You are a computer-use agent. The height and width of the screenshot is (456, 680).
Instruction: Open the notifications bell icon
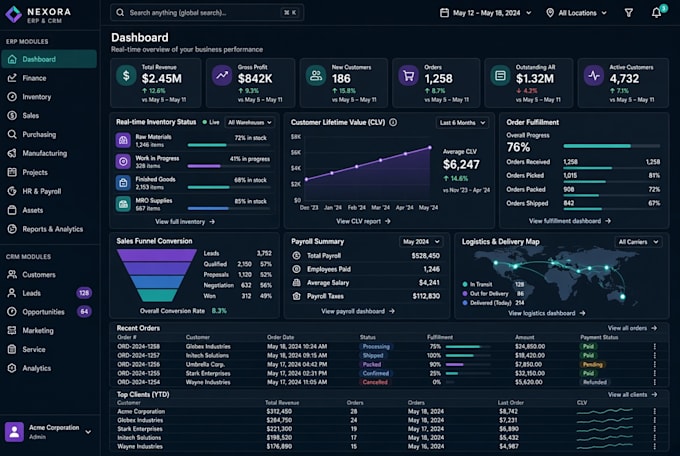point(656,13)
